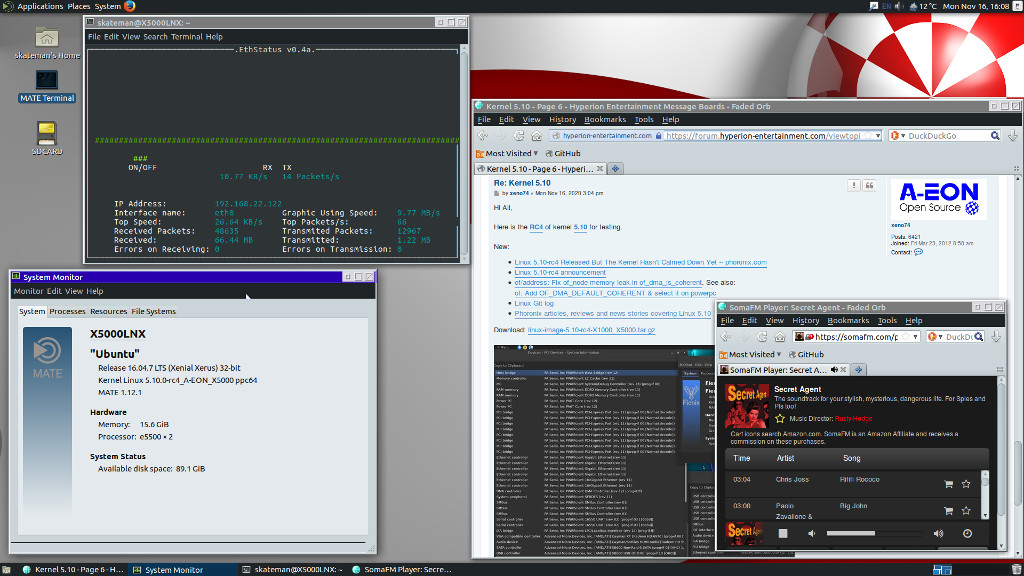This screenshot has height=576, width=1024.
Task: Click DuckDuckGo search magnifier in forum window
Action: tap(995, 136)
